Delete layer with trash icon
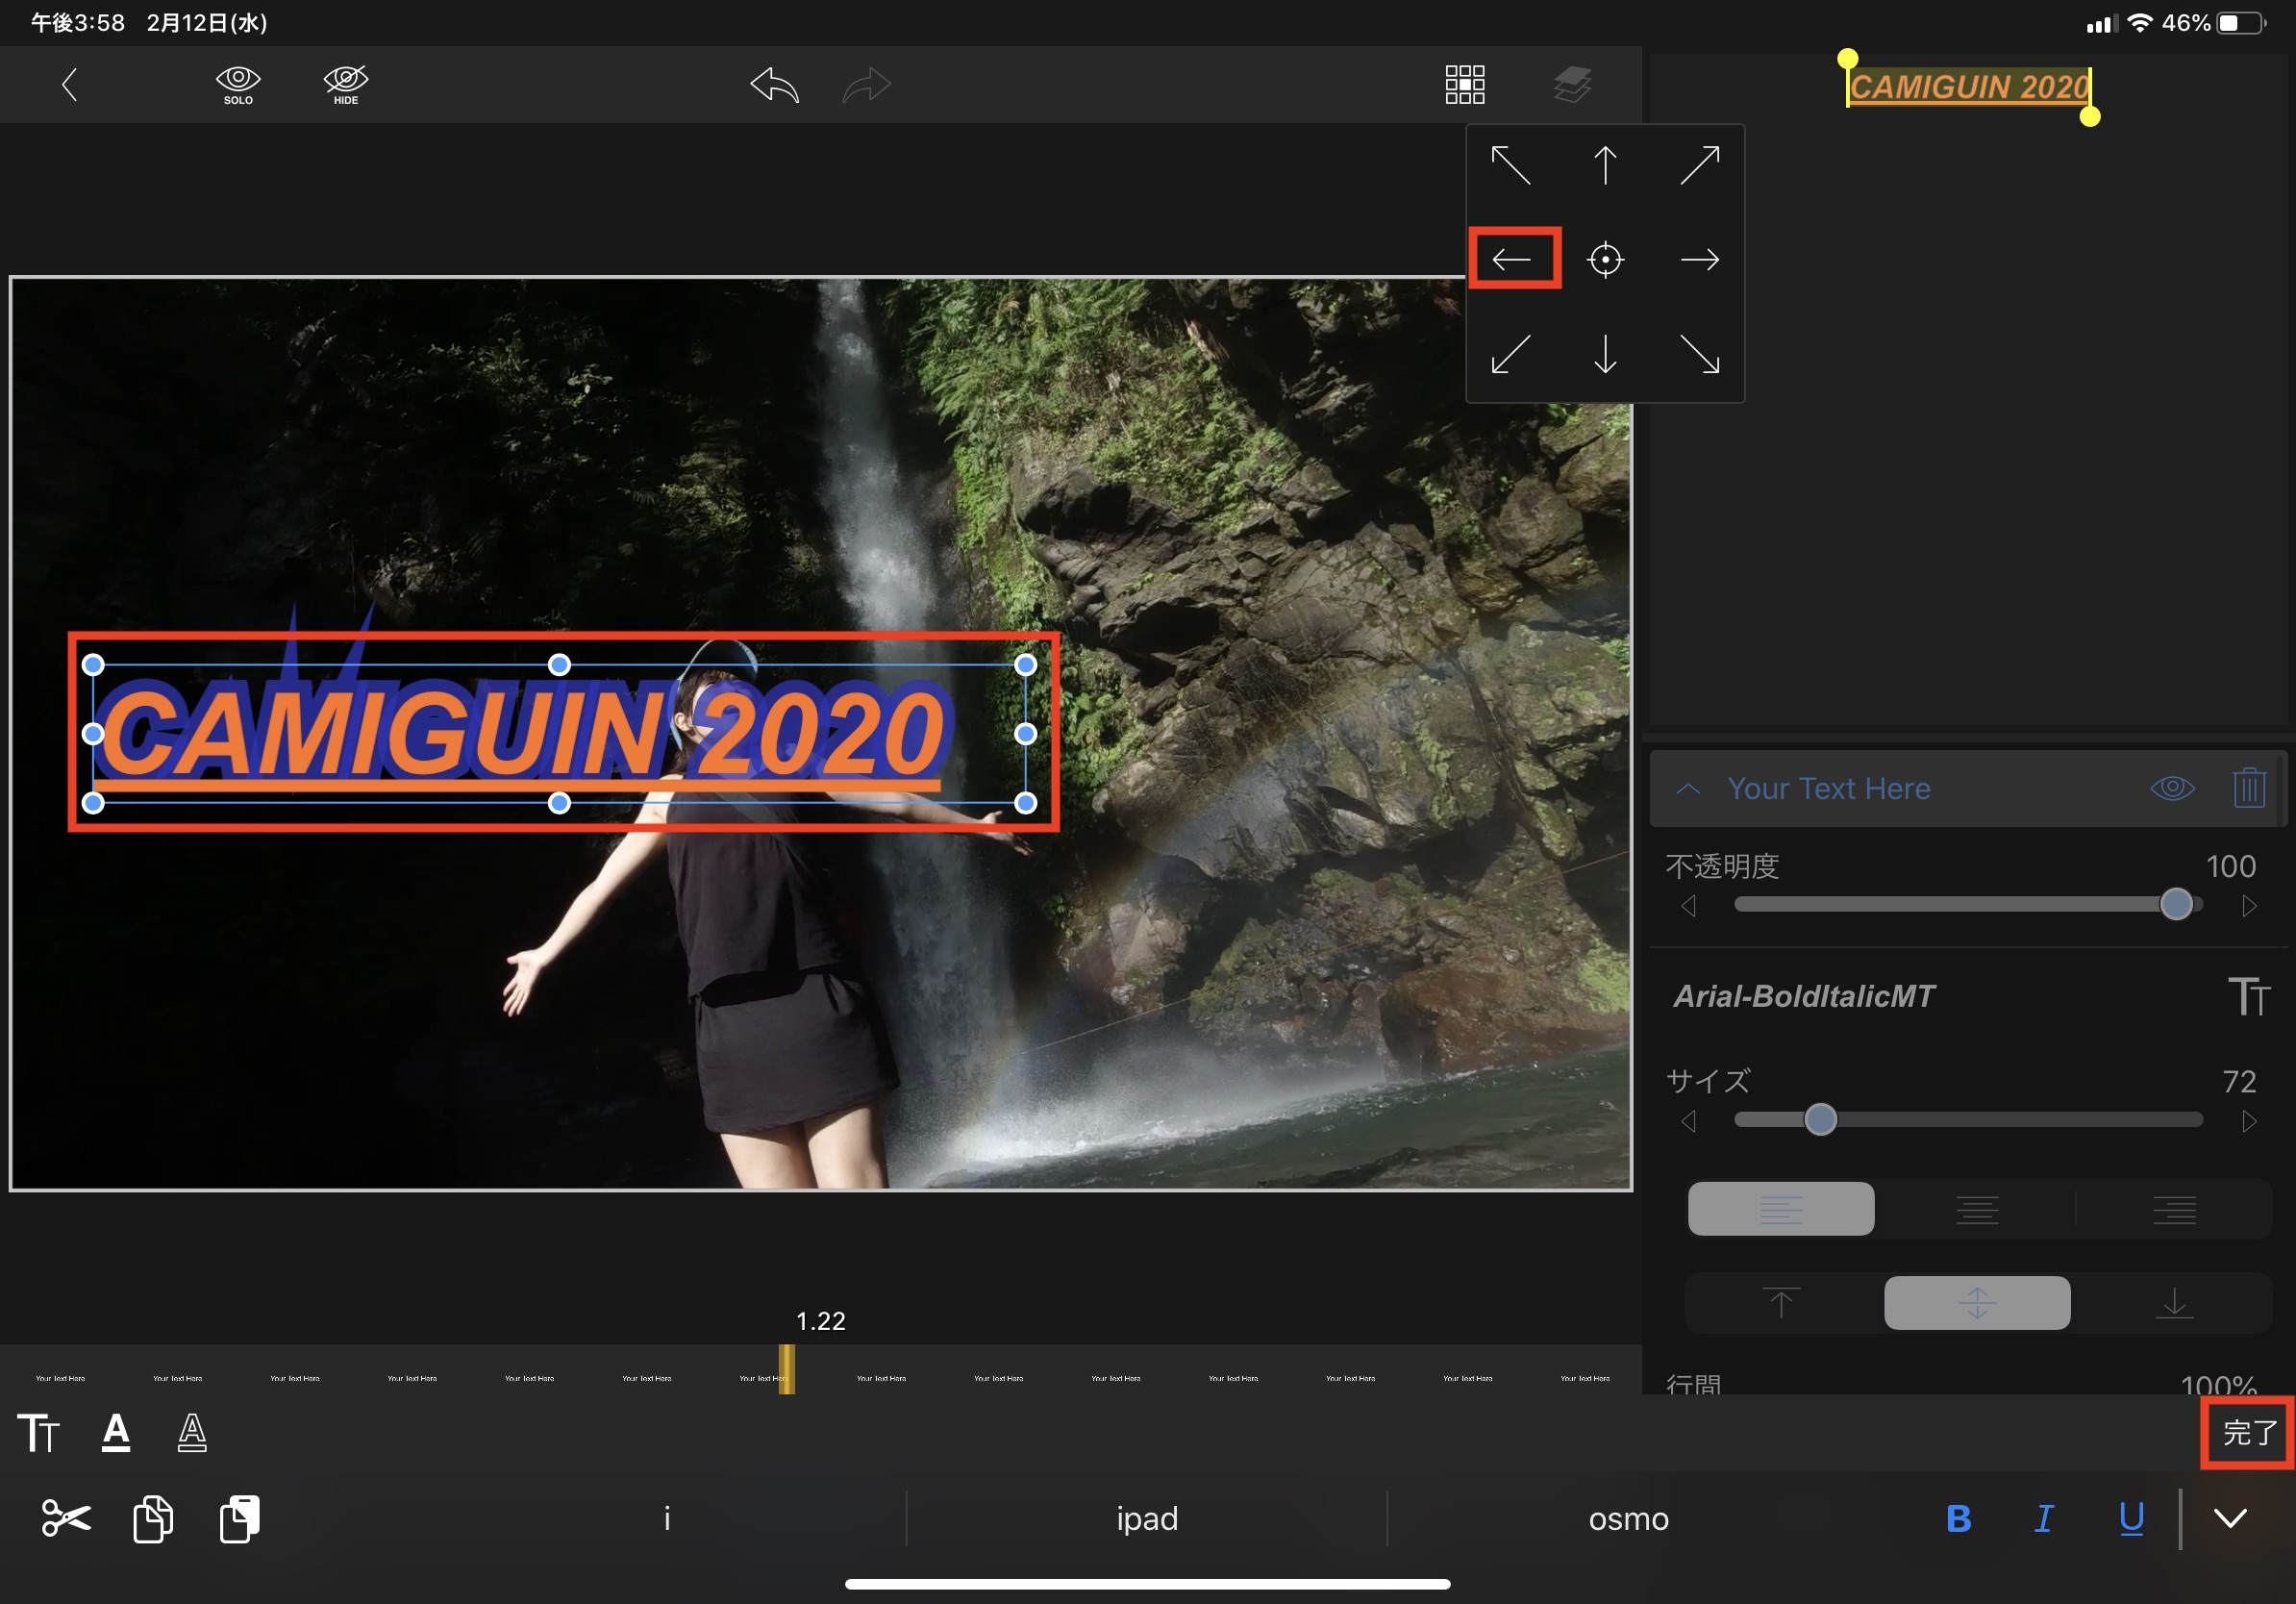 (2248, 788)
